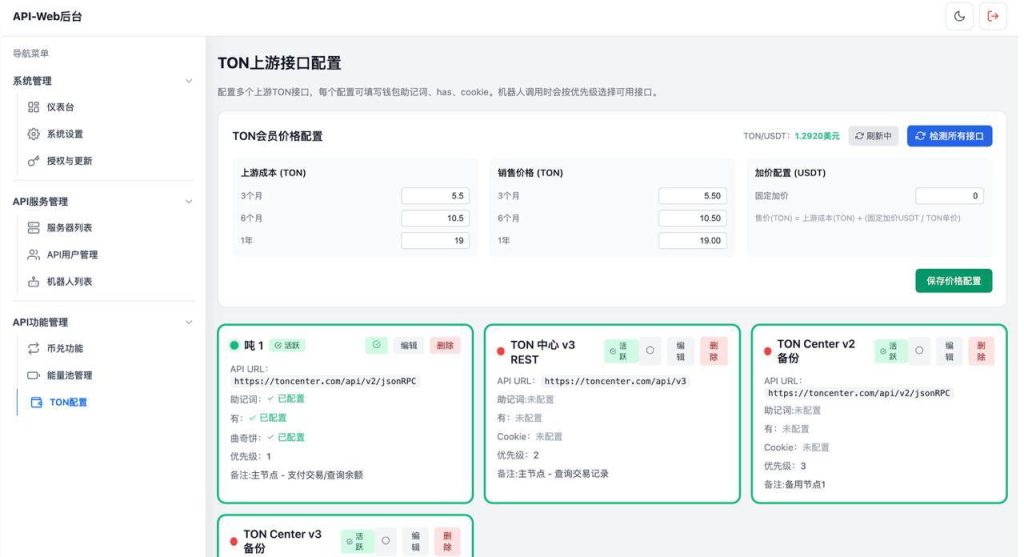Toggle 活跃 status on 吨 1 card
The image size is (1024, 557).
click(287, 345)
